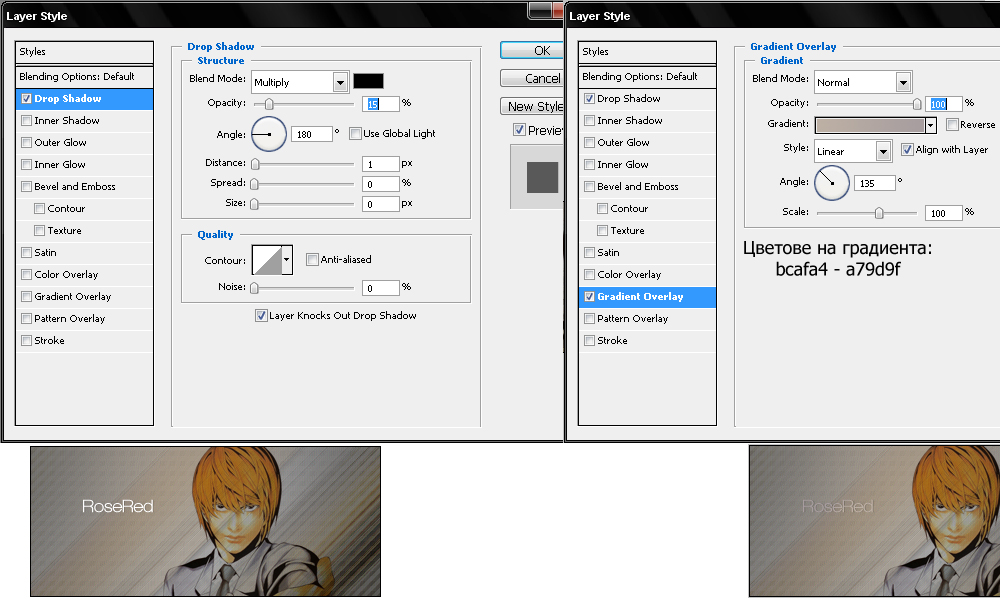Image resolution: width=1000 pixels, height=600 pixels.
Task: Click the Drop Shadow Opacity input field
Action: click(x=381, y=104)
